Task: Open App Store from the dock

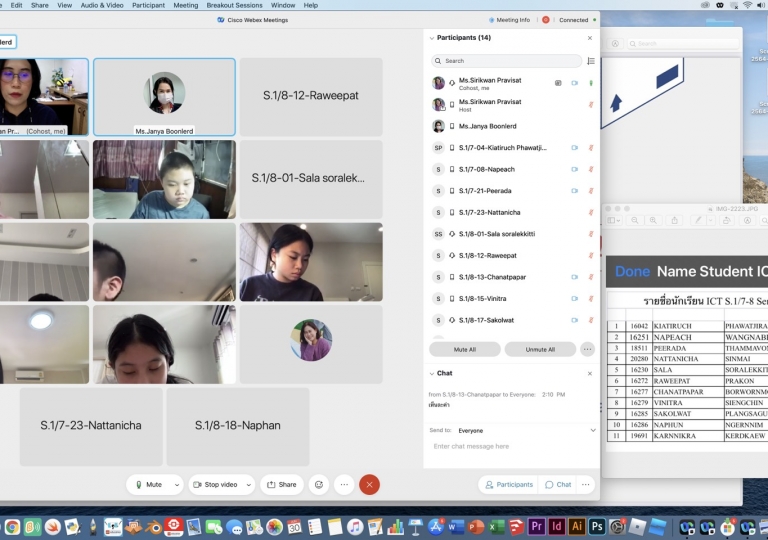Action: [435, 527]
